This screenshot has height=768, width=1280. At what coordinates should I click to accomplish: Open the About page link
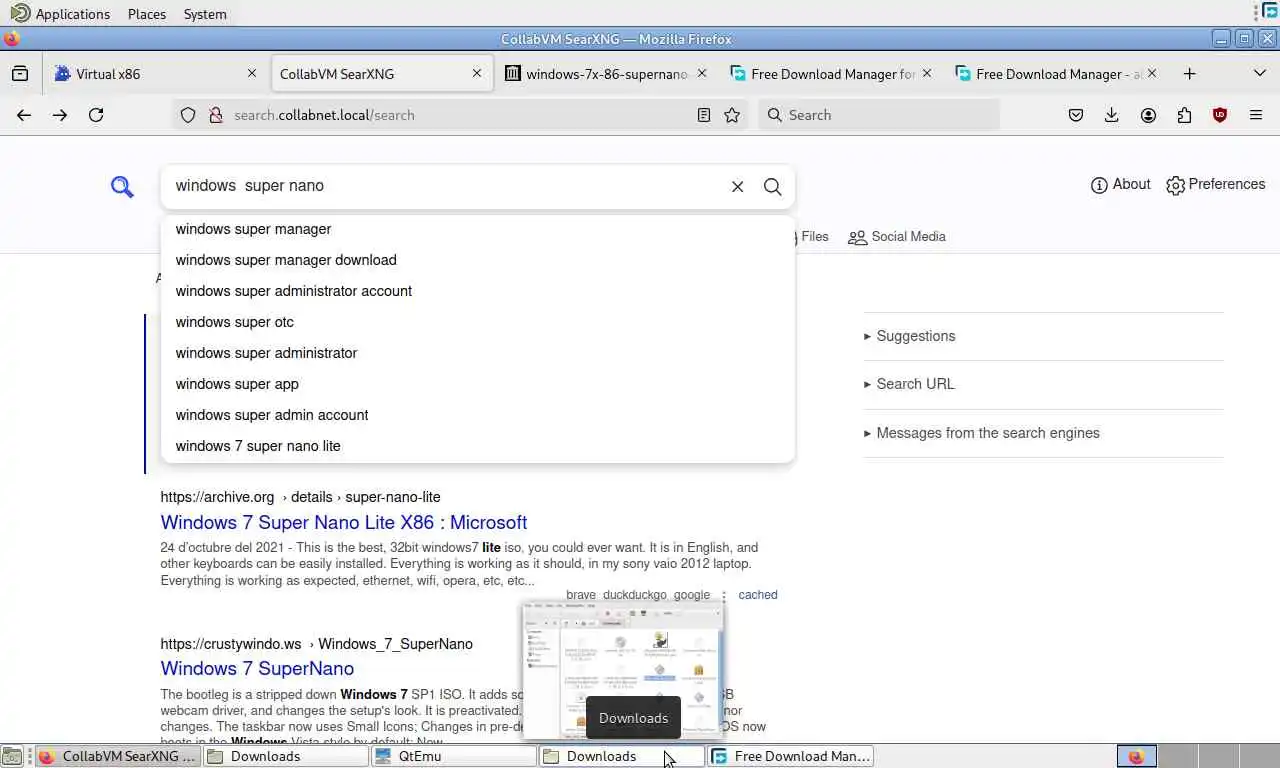(x=1120, y=185)
